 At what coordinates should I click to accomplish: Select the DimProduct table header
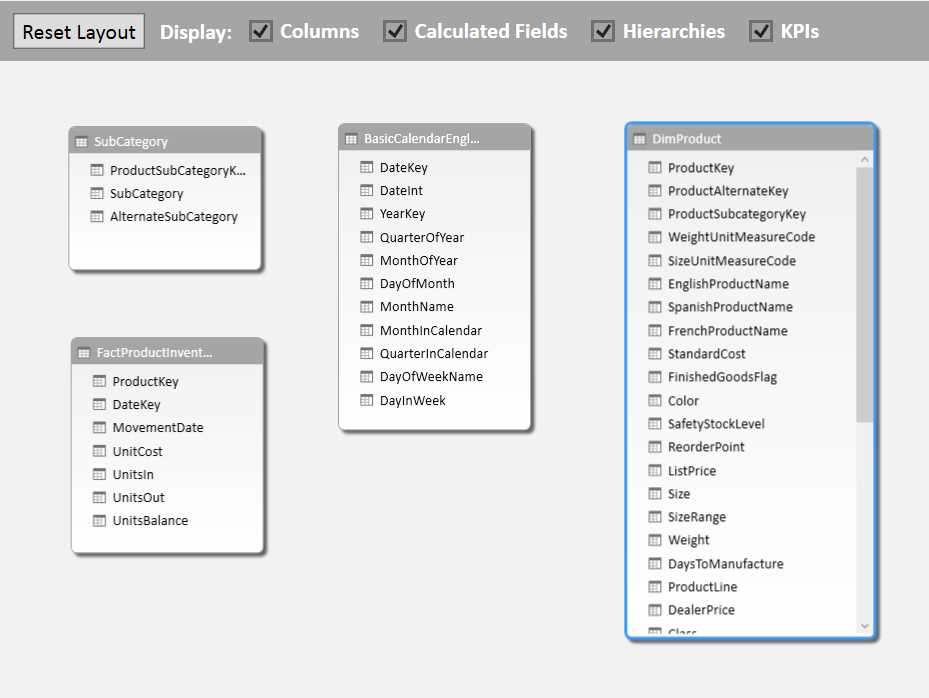click(x=751, y=139)
